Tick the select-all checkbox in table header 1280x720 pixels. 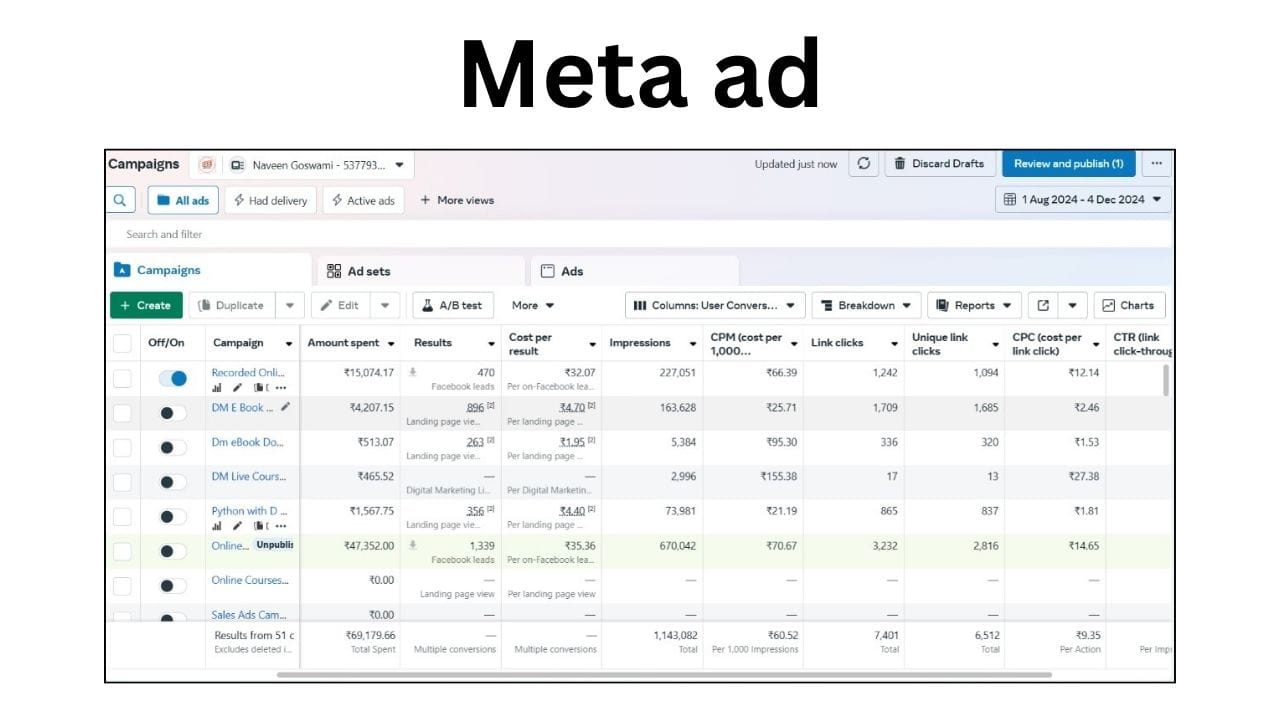click(x=122, y=344)
